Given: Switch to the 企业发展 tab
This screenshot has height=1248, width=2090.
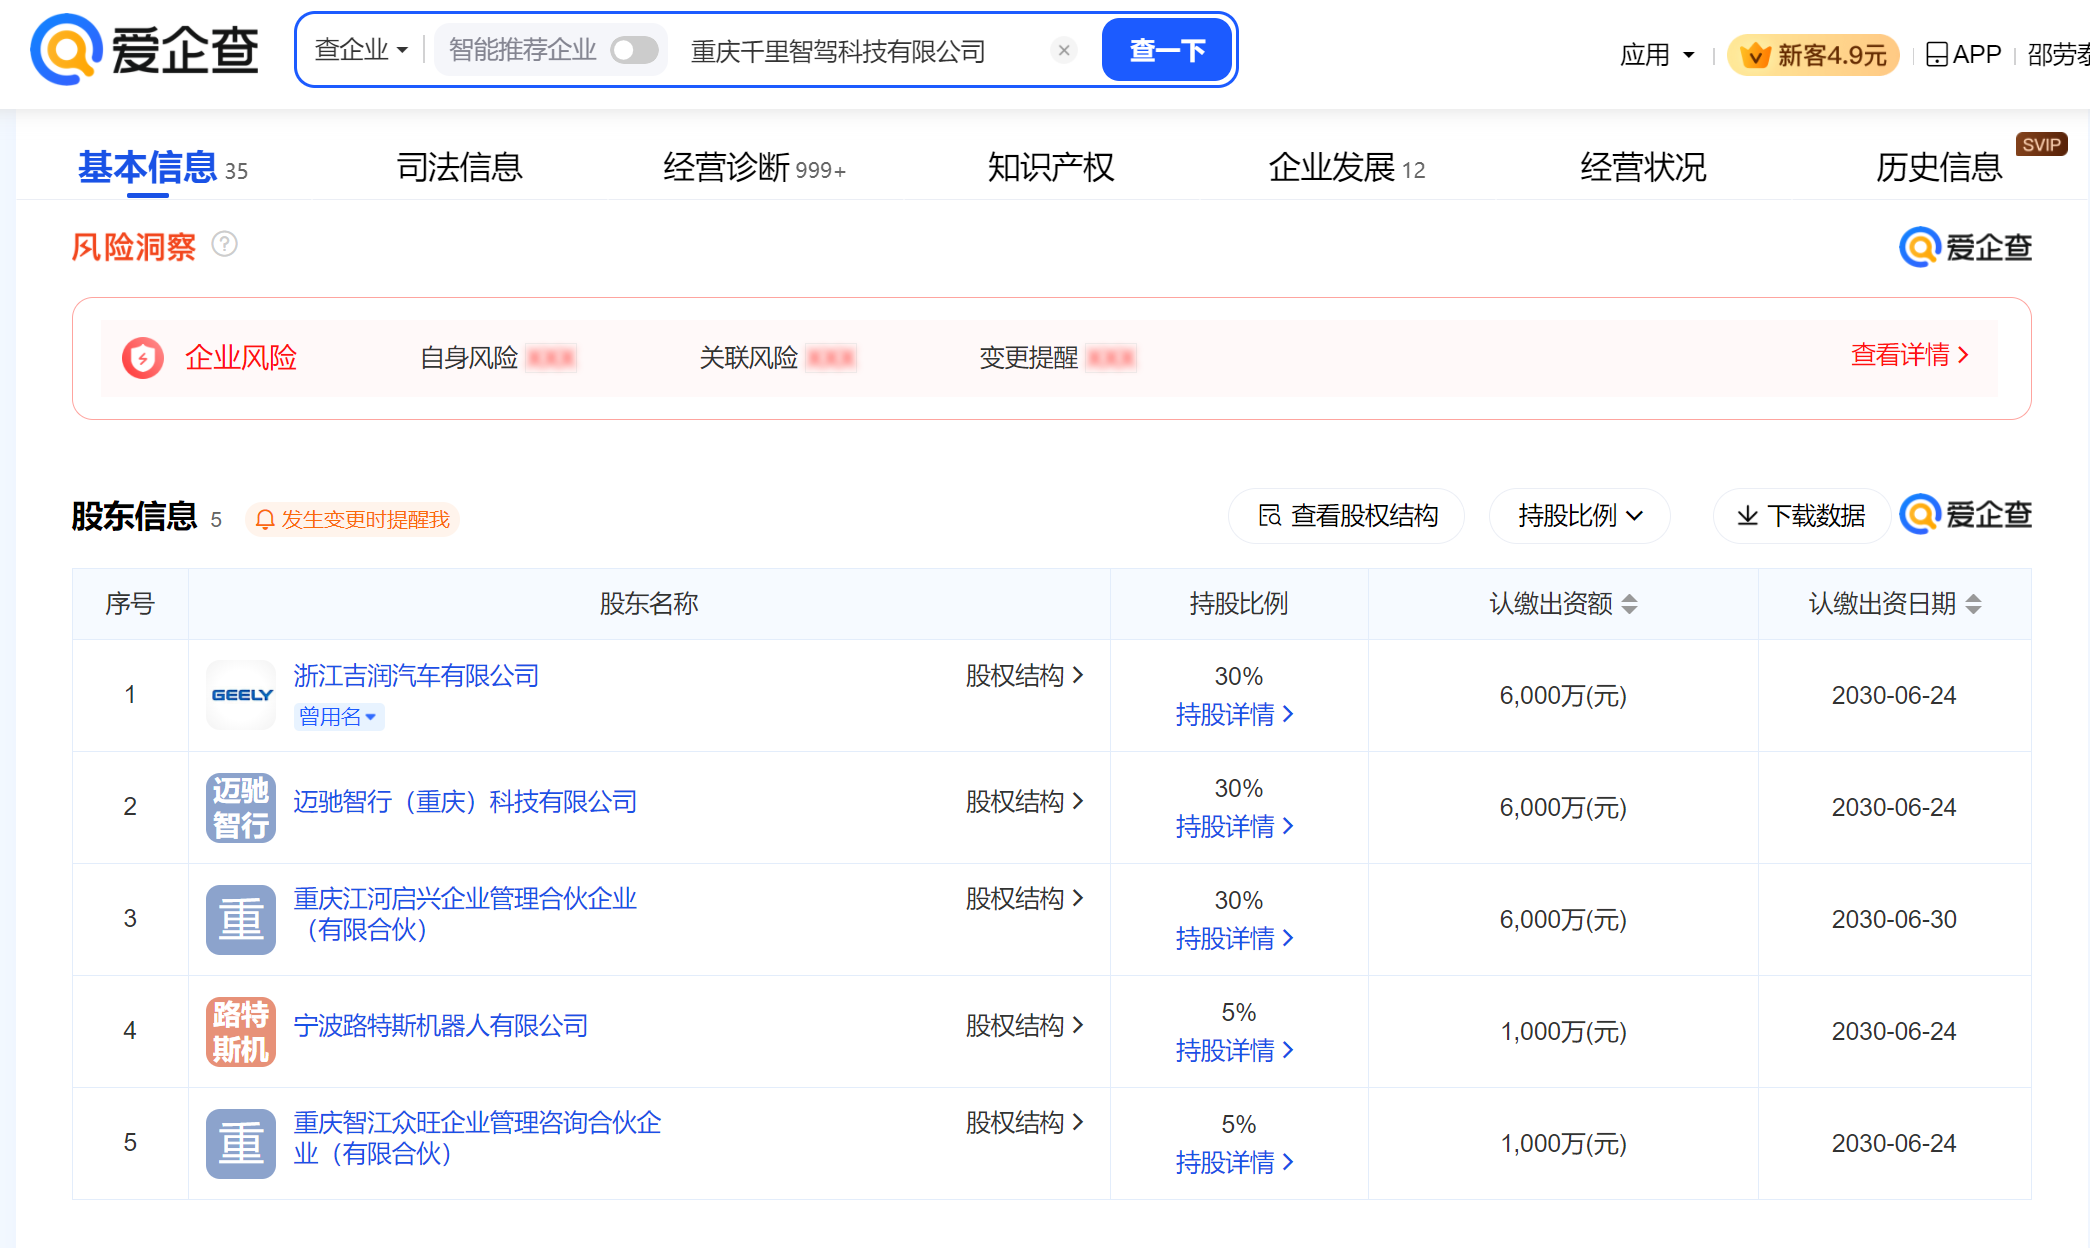Looking at the screenshot, I should (1346, 167).
